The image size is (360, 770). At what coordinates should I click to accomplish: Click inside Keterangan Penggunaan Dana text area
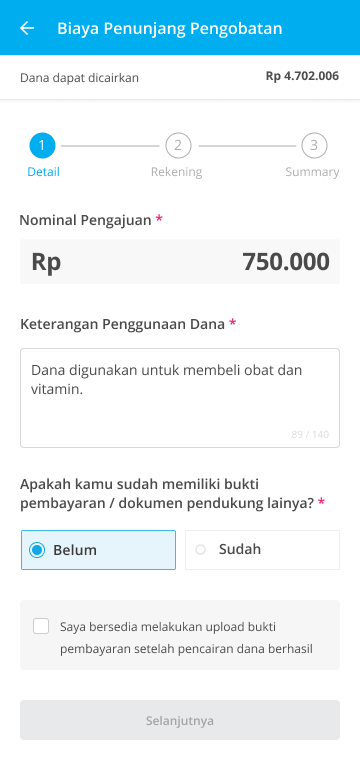(x=180, y=398)
